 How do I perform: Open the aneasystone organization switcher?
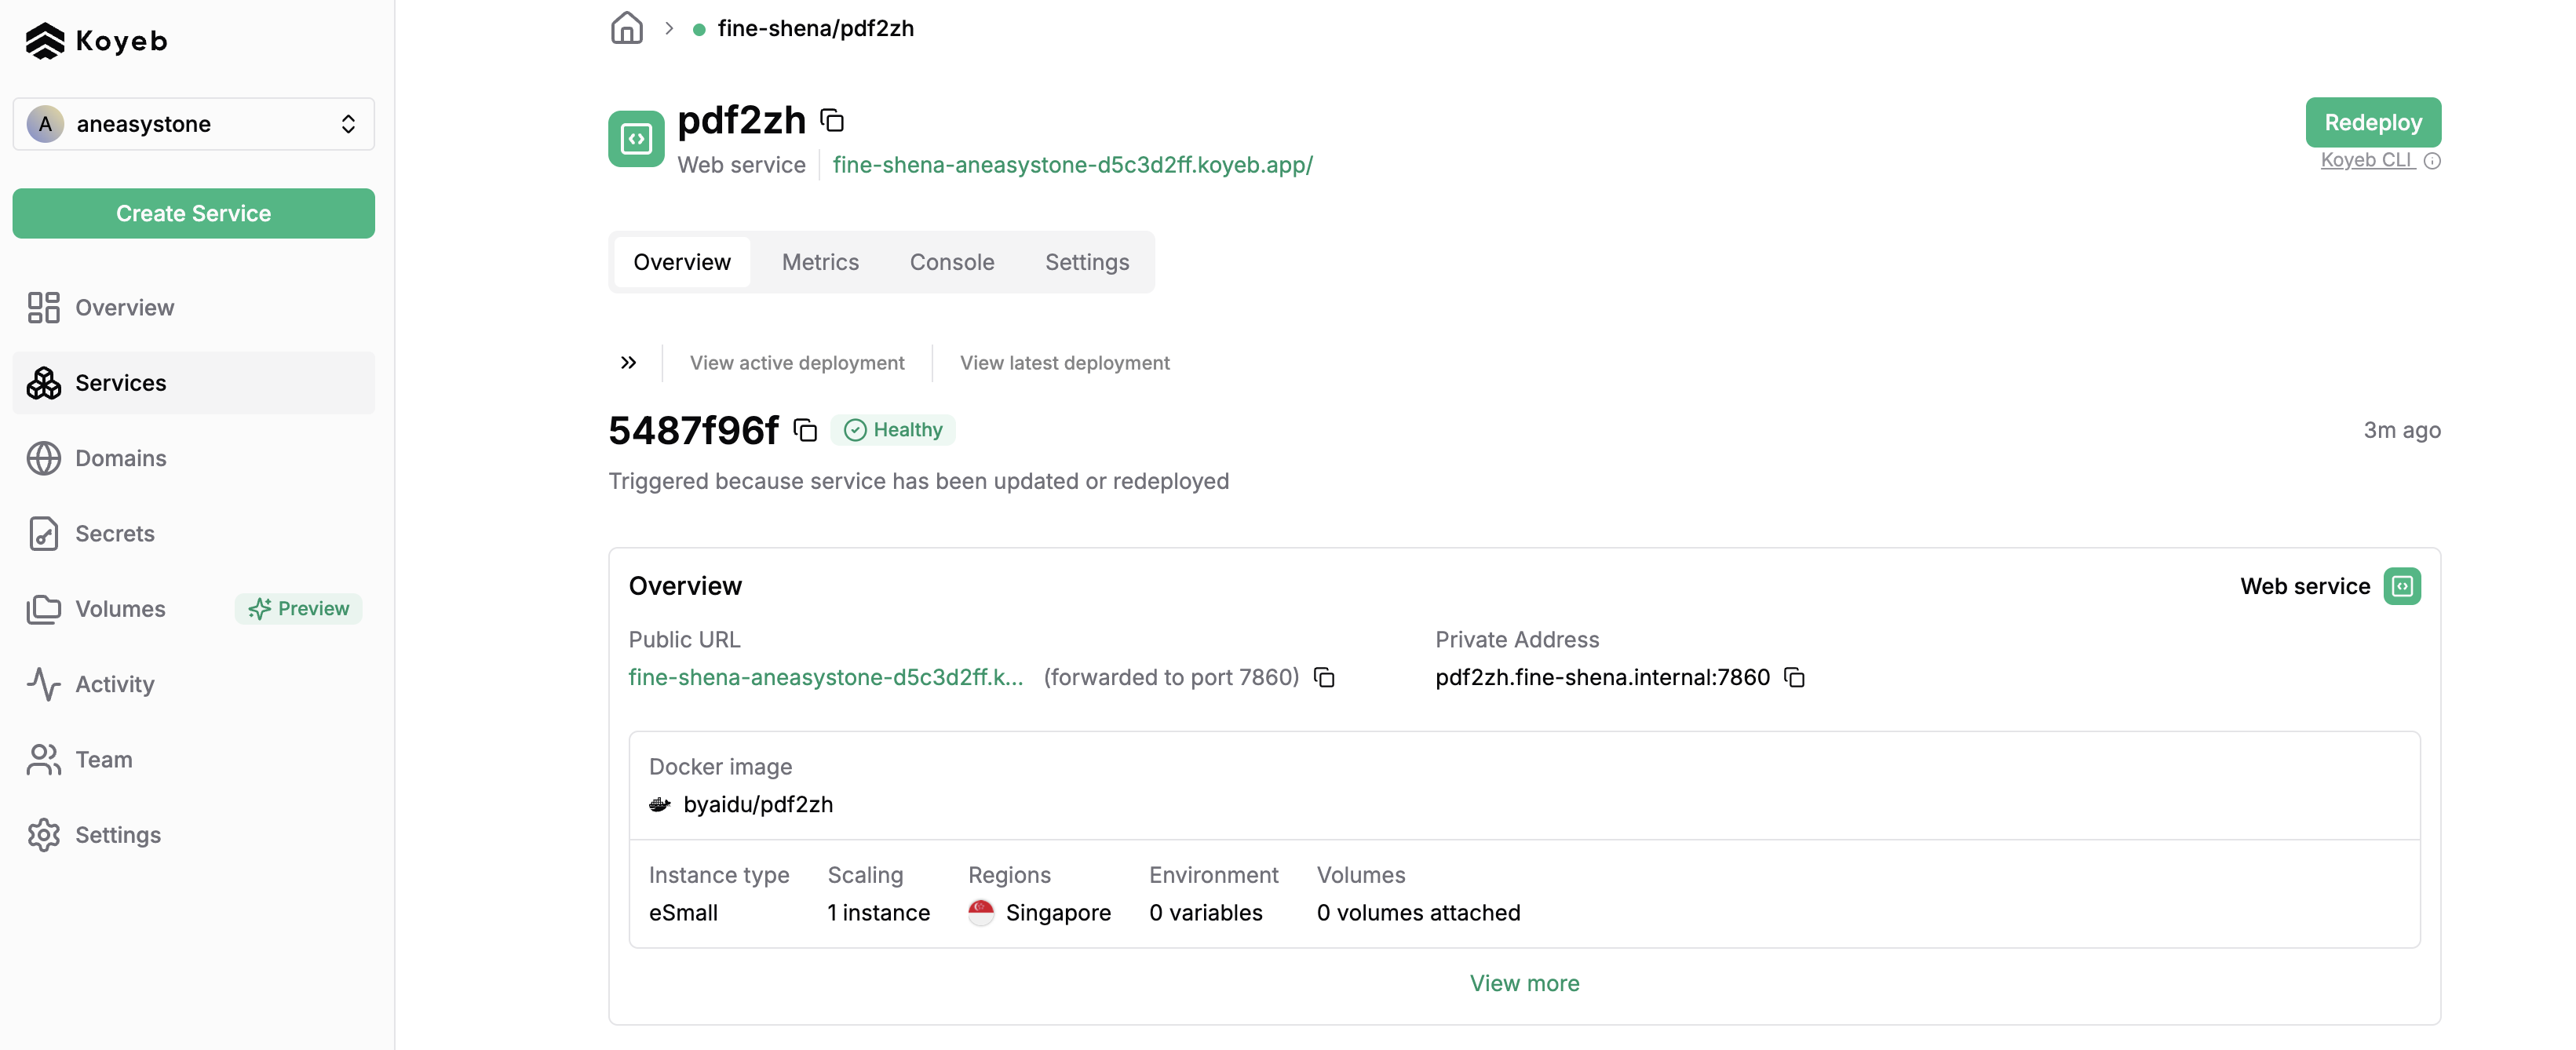(193, 124)
